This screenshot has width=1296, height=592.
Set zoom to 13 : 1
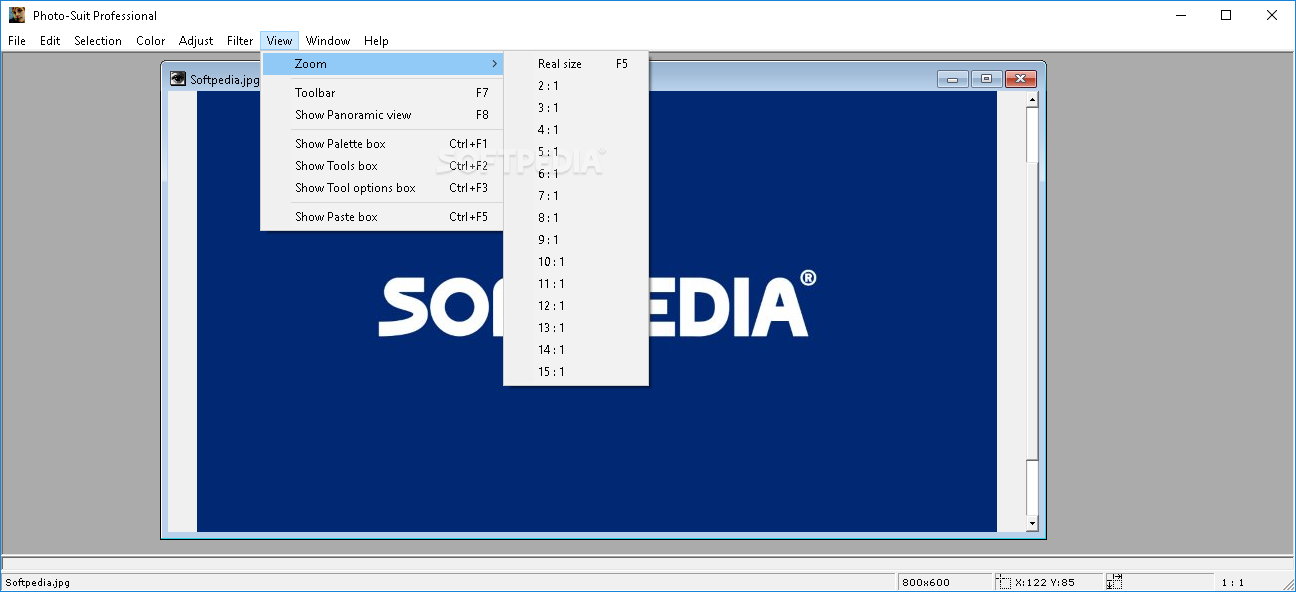[576, 328]
